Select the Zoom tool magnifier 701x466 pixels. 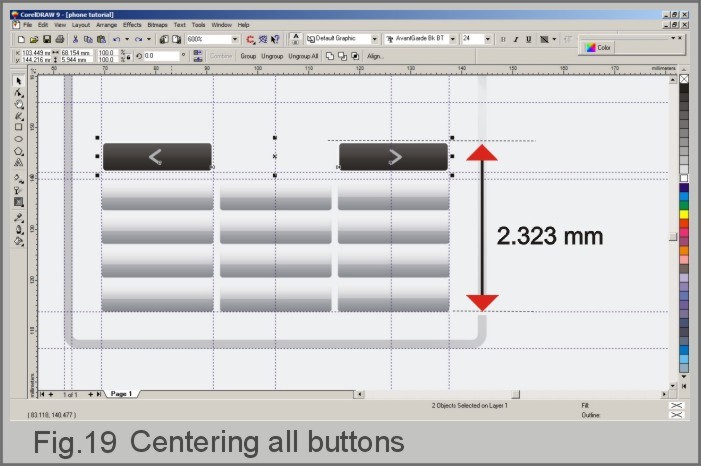click(x=18, y=104)
